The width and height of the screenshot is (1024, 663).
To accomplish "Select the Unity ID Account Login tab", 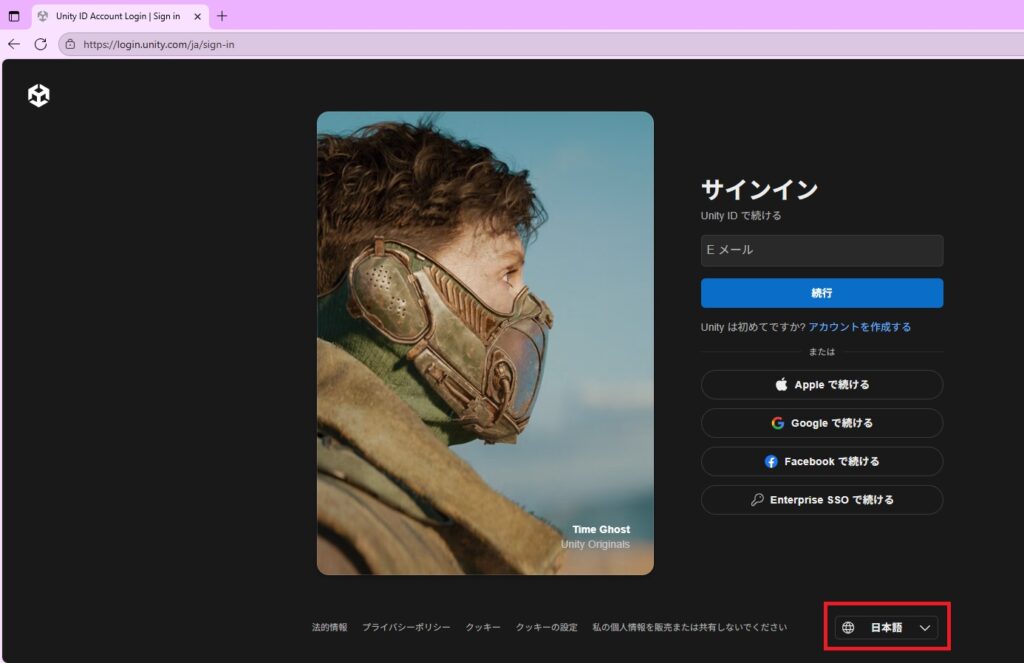I will (120, 16).
